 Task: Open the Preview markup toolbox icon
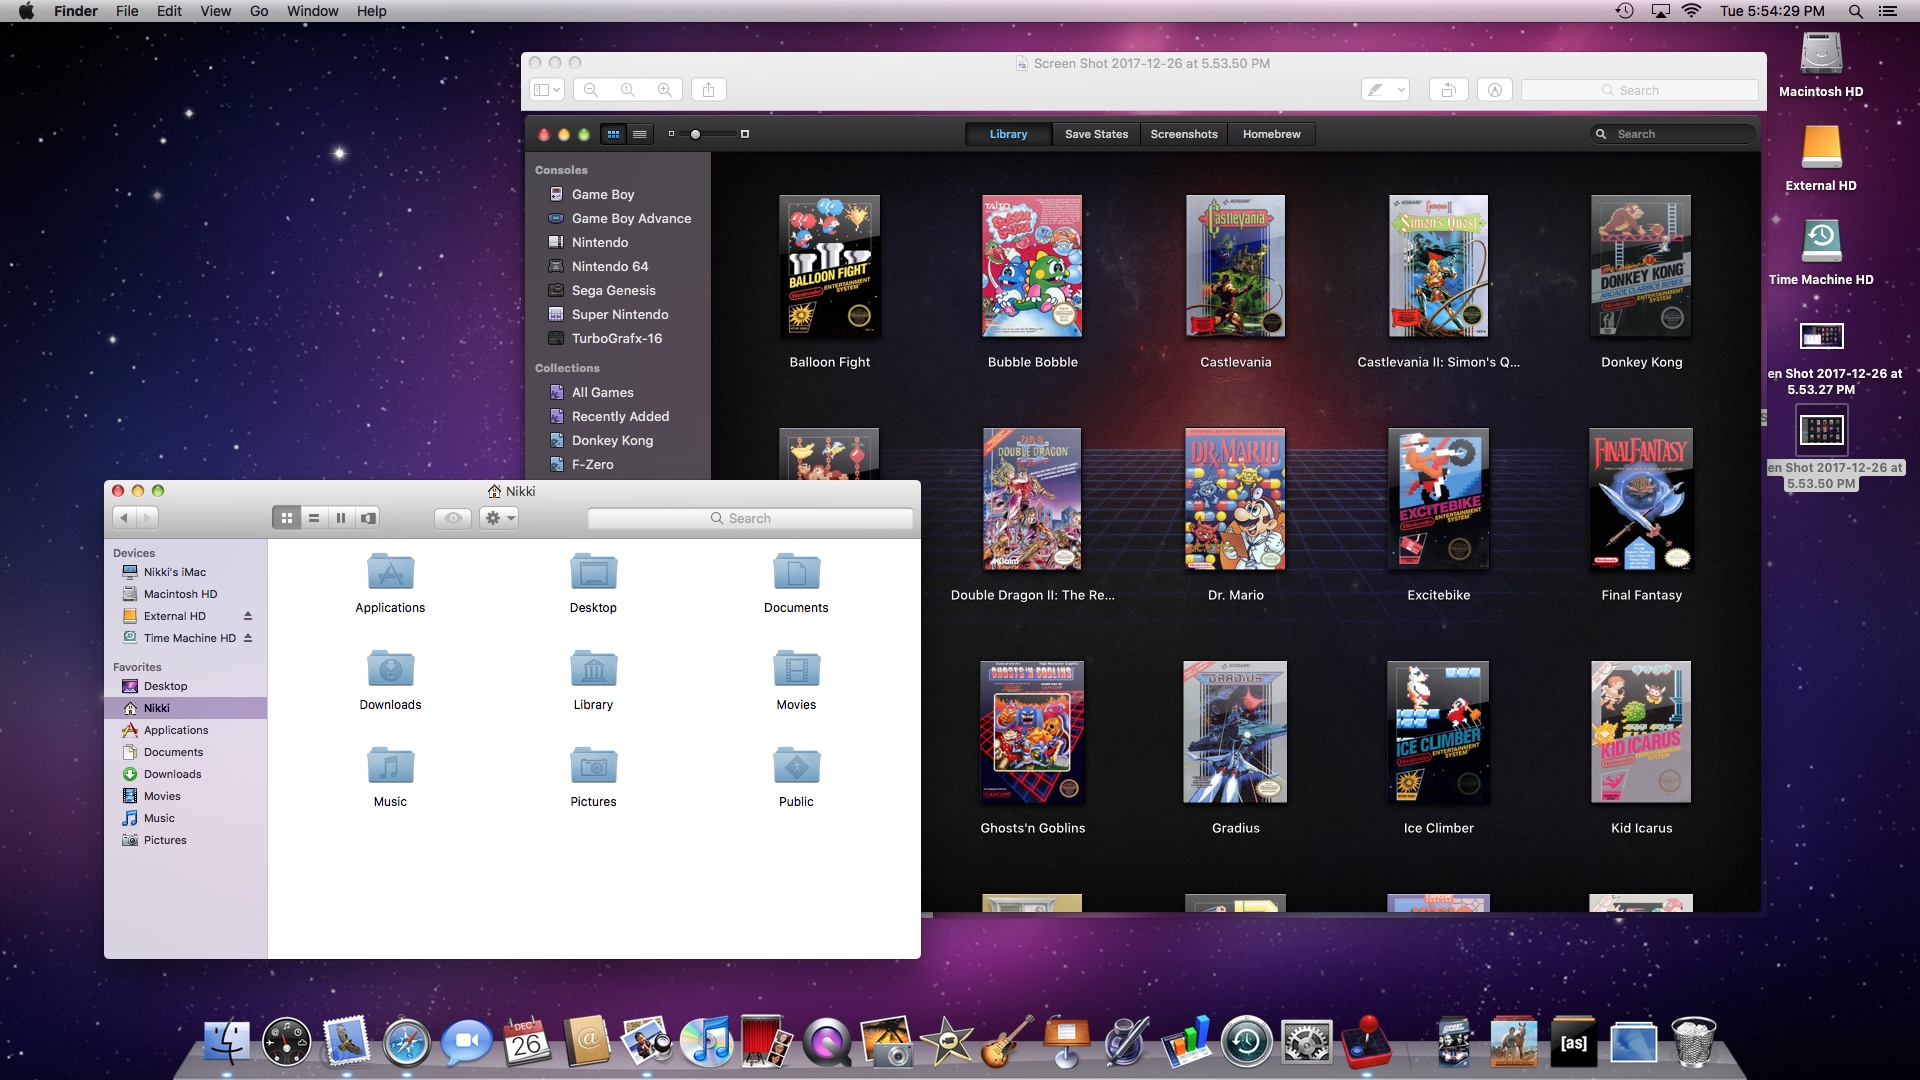pos(1494,90)
